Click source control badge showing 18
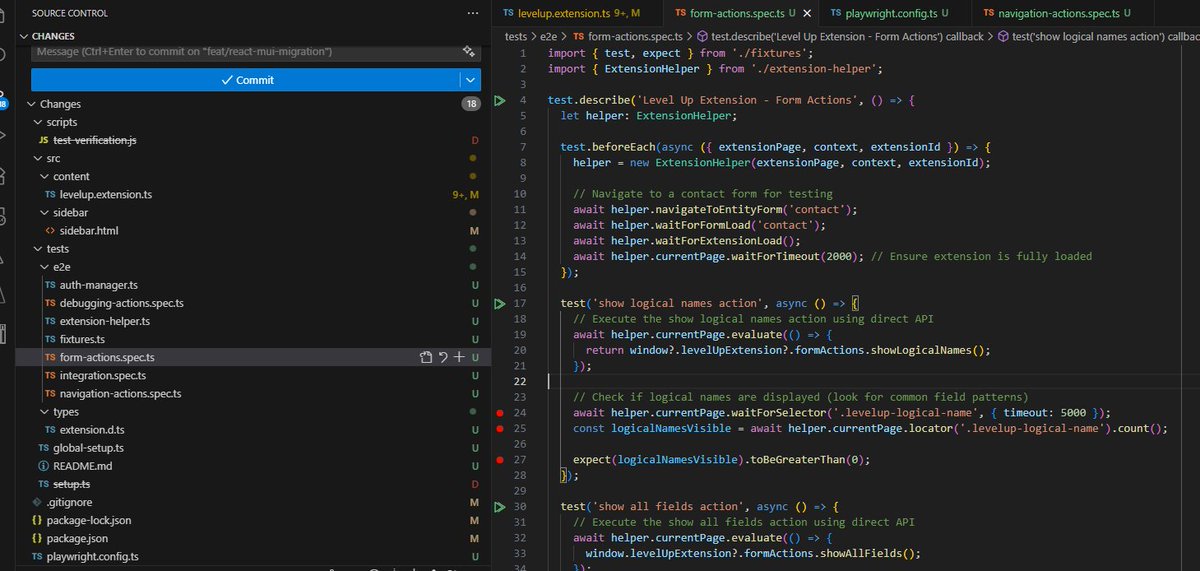 (3, 103)
